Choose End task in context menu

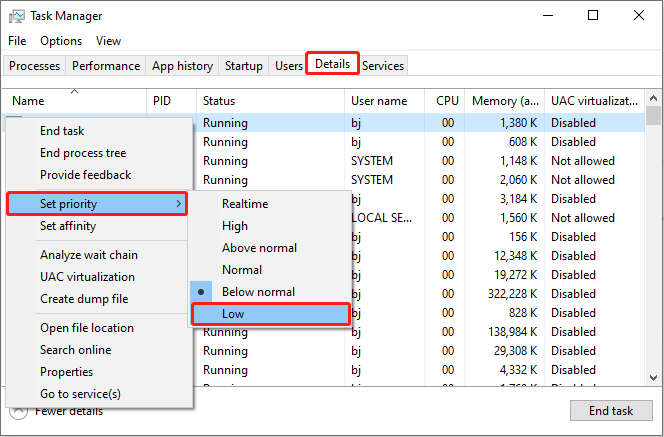pyautogui.click(x=100, y=131)
